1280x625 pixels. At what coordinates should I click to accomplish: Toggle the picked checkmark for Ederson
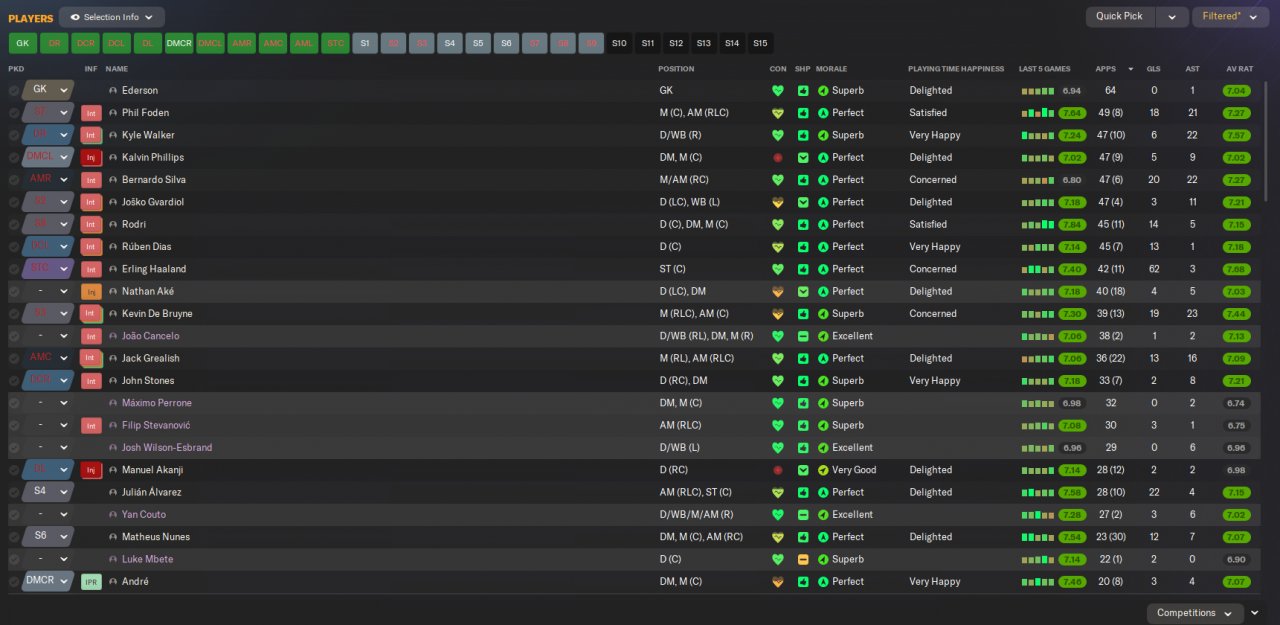point(14,91)
